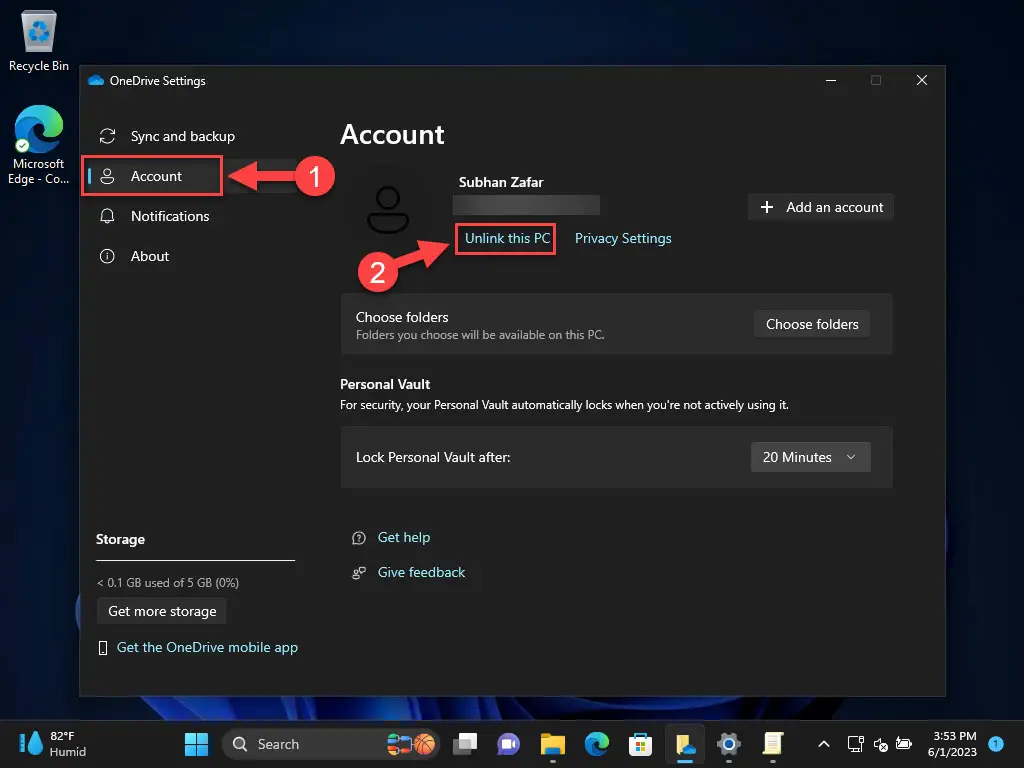The height and width of the screenshot is (768, 1024).
Task: Open the weather widget showing 82°F
Action: (52, 744)
